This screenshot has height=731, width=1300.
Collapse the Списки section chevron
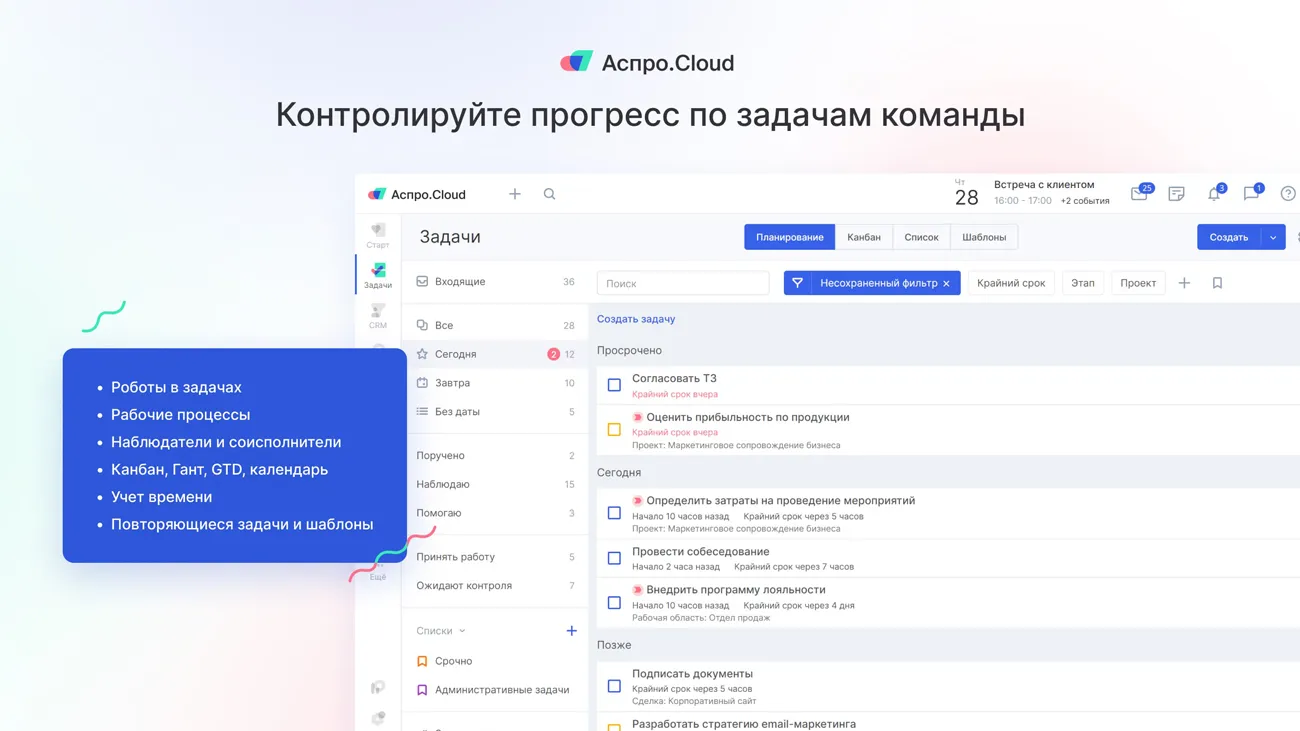point(462,631)
